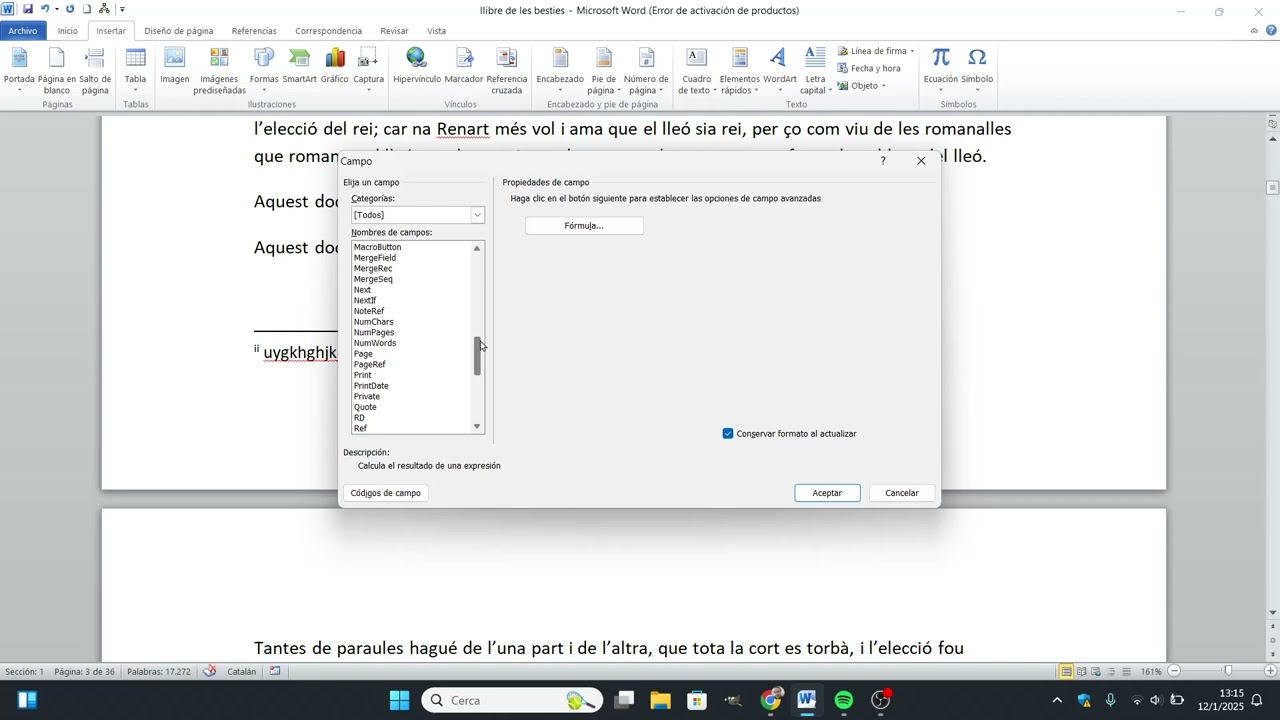Select the MacroButton field name
Screen dimensions: 1280x720
377,247
